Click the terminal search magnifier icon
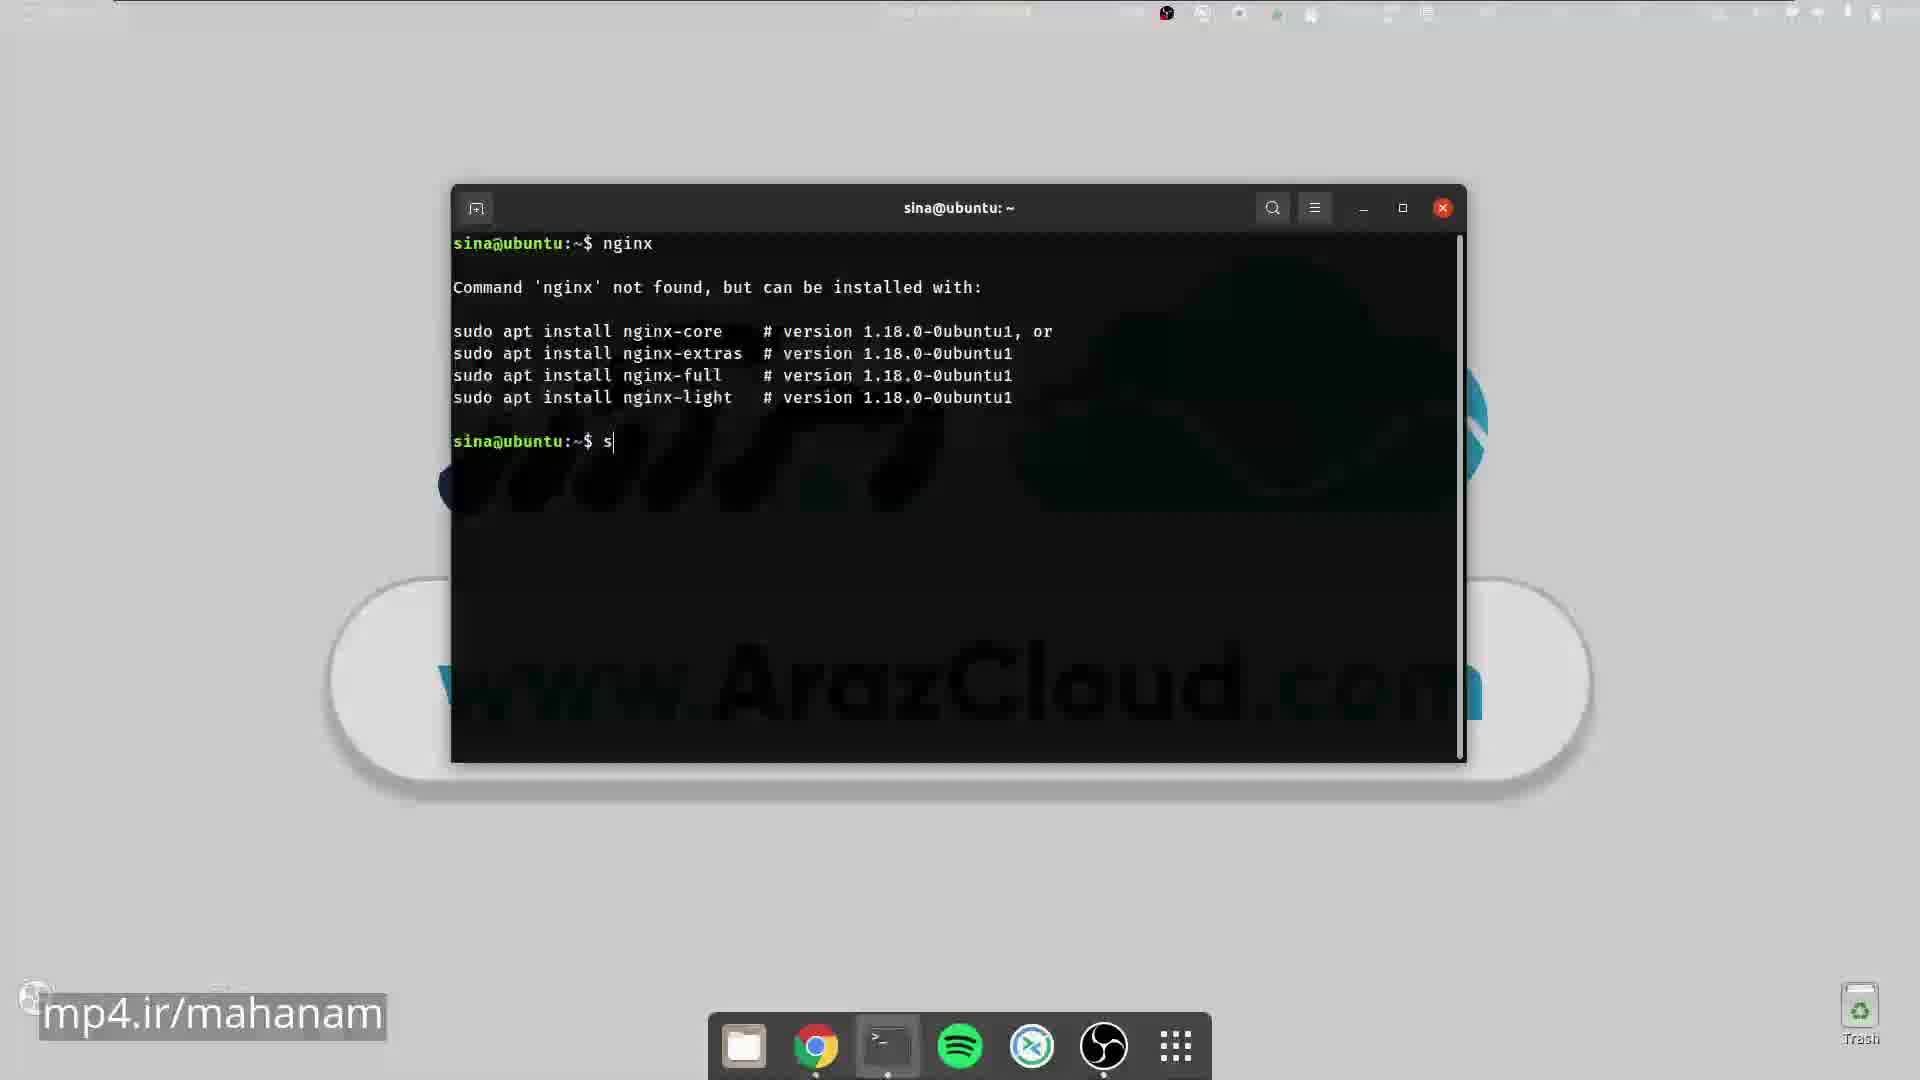 [1272, 208]
